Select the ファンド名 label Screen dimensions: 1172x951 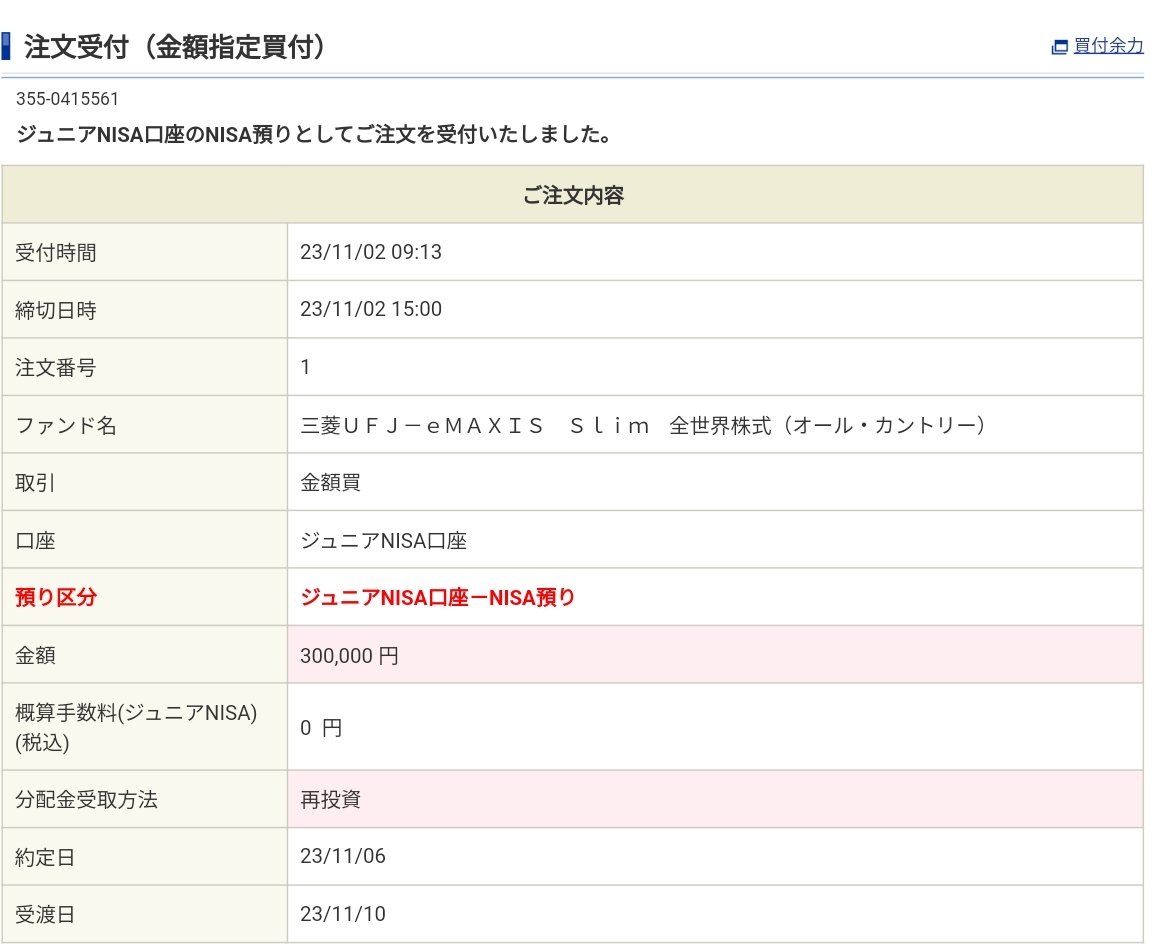point(66,425)
